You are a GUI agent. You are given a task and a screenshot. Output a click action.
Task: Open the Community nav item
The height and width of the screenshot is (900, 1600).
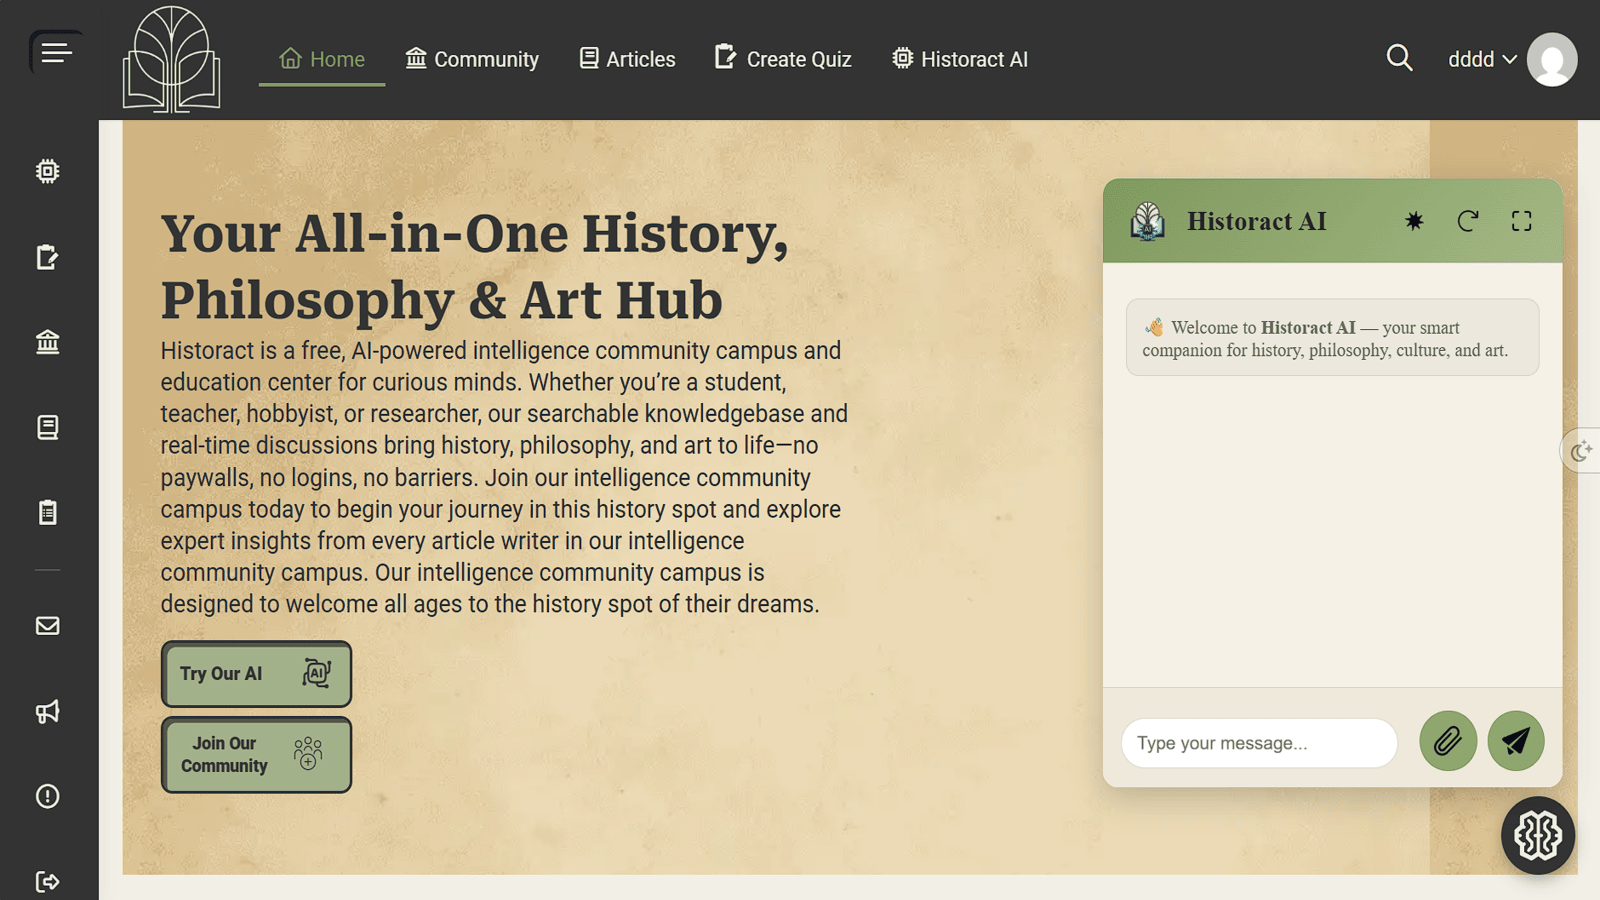pos(472,60)
